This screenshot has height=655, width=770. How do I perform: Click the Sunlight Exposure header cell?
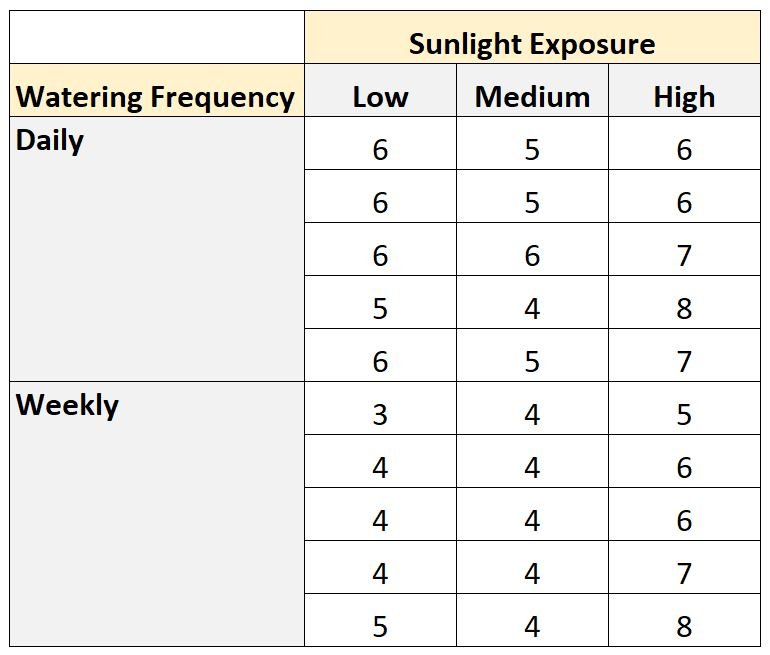click(532, 37)
